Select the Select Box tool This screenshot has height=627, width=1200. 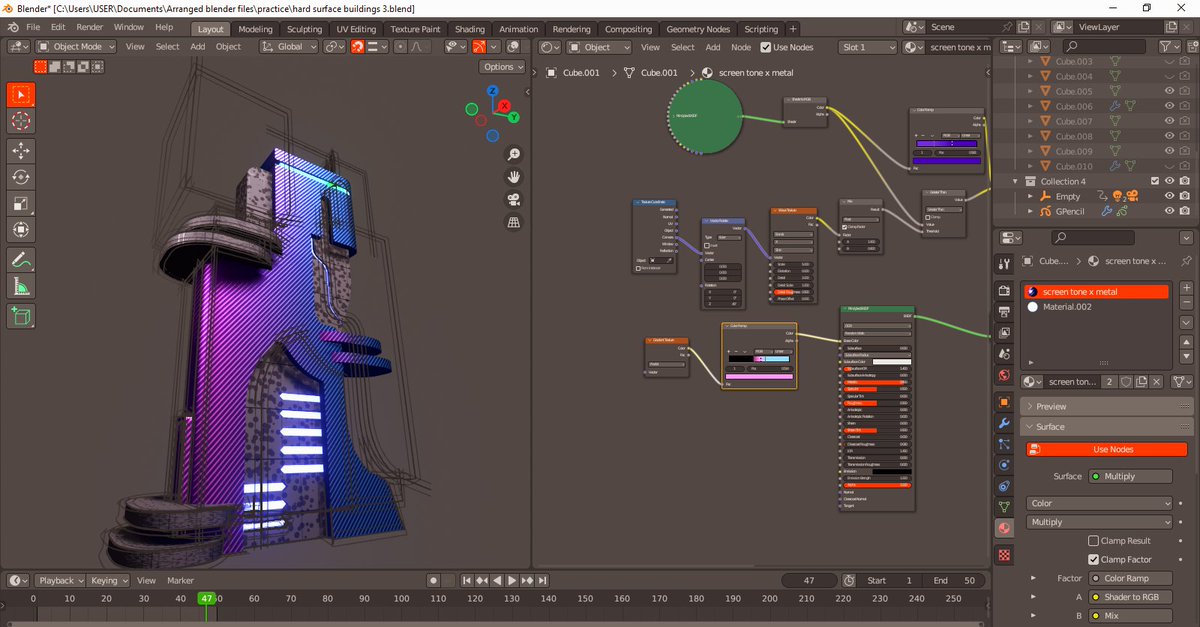click(20, 94)
